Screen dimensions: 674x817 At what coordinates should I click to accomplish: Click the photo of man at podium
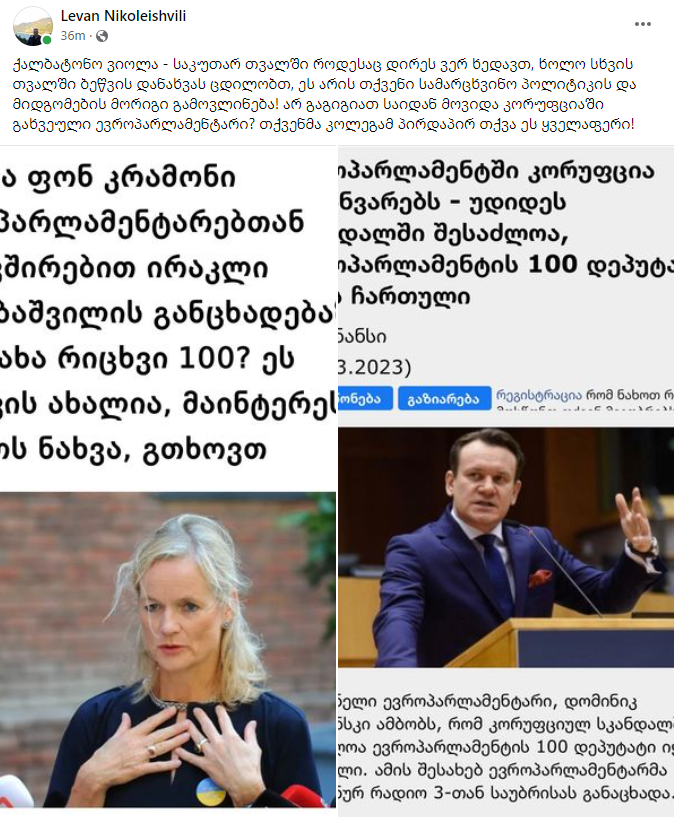click(506, 548)
